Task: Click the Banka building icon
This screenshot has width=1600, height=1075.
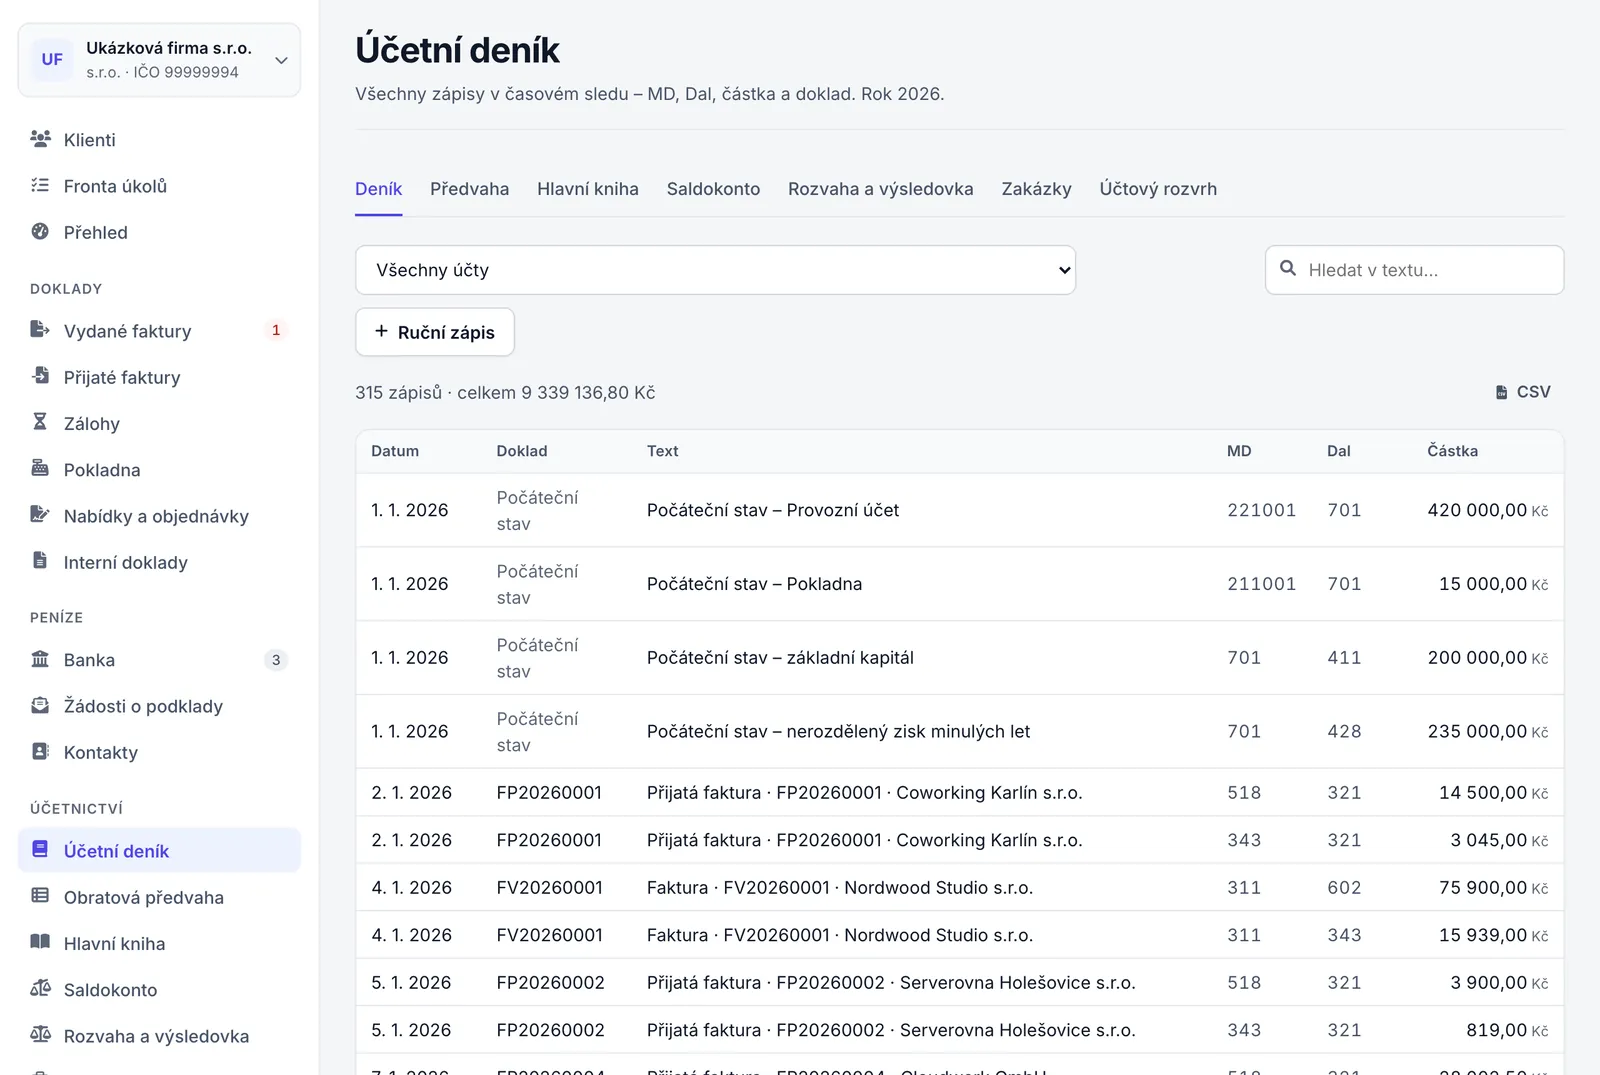Action: pos(40,658)
